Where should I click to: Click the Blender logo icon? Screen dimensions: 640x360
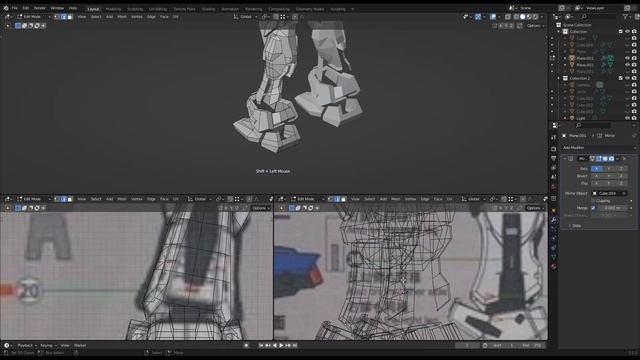5,8
